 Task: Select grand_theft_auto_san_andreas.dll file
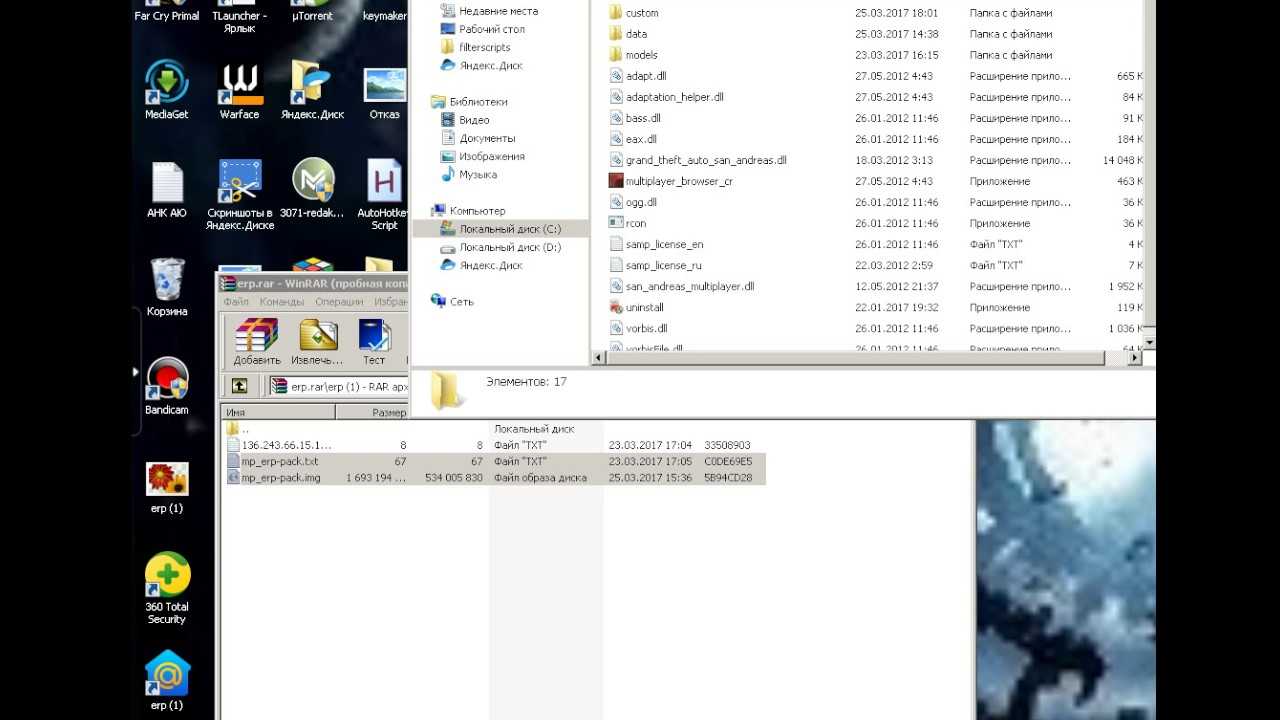698,160
